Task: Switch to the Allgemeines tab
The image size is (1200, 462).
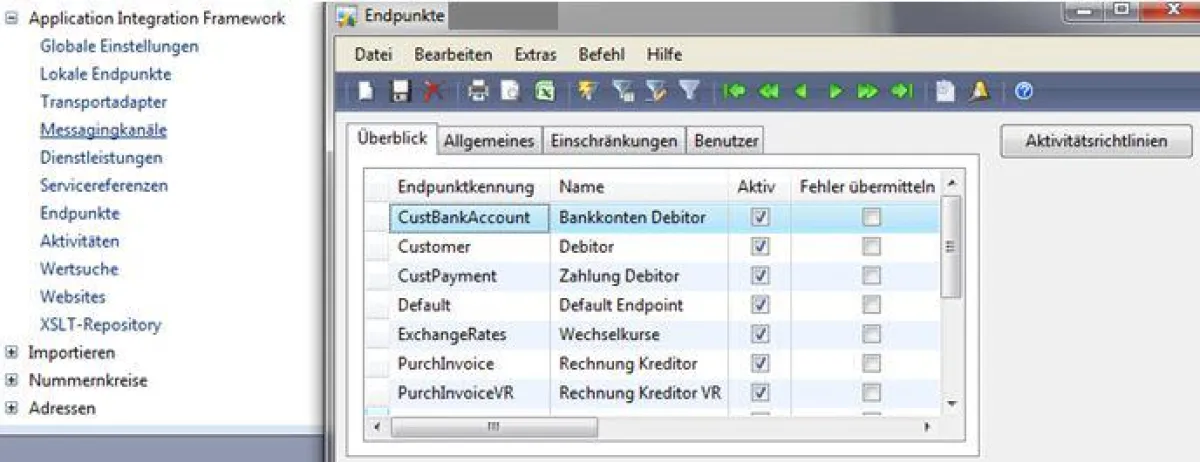Action: coord(490,141)
